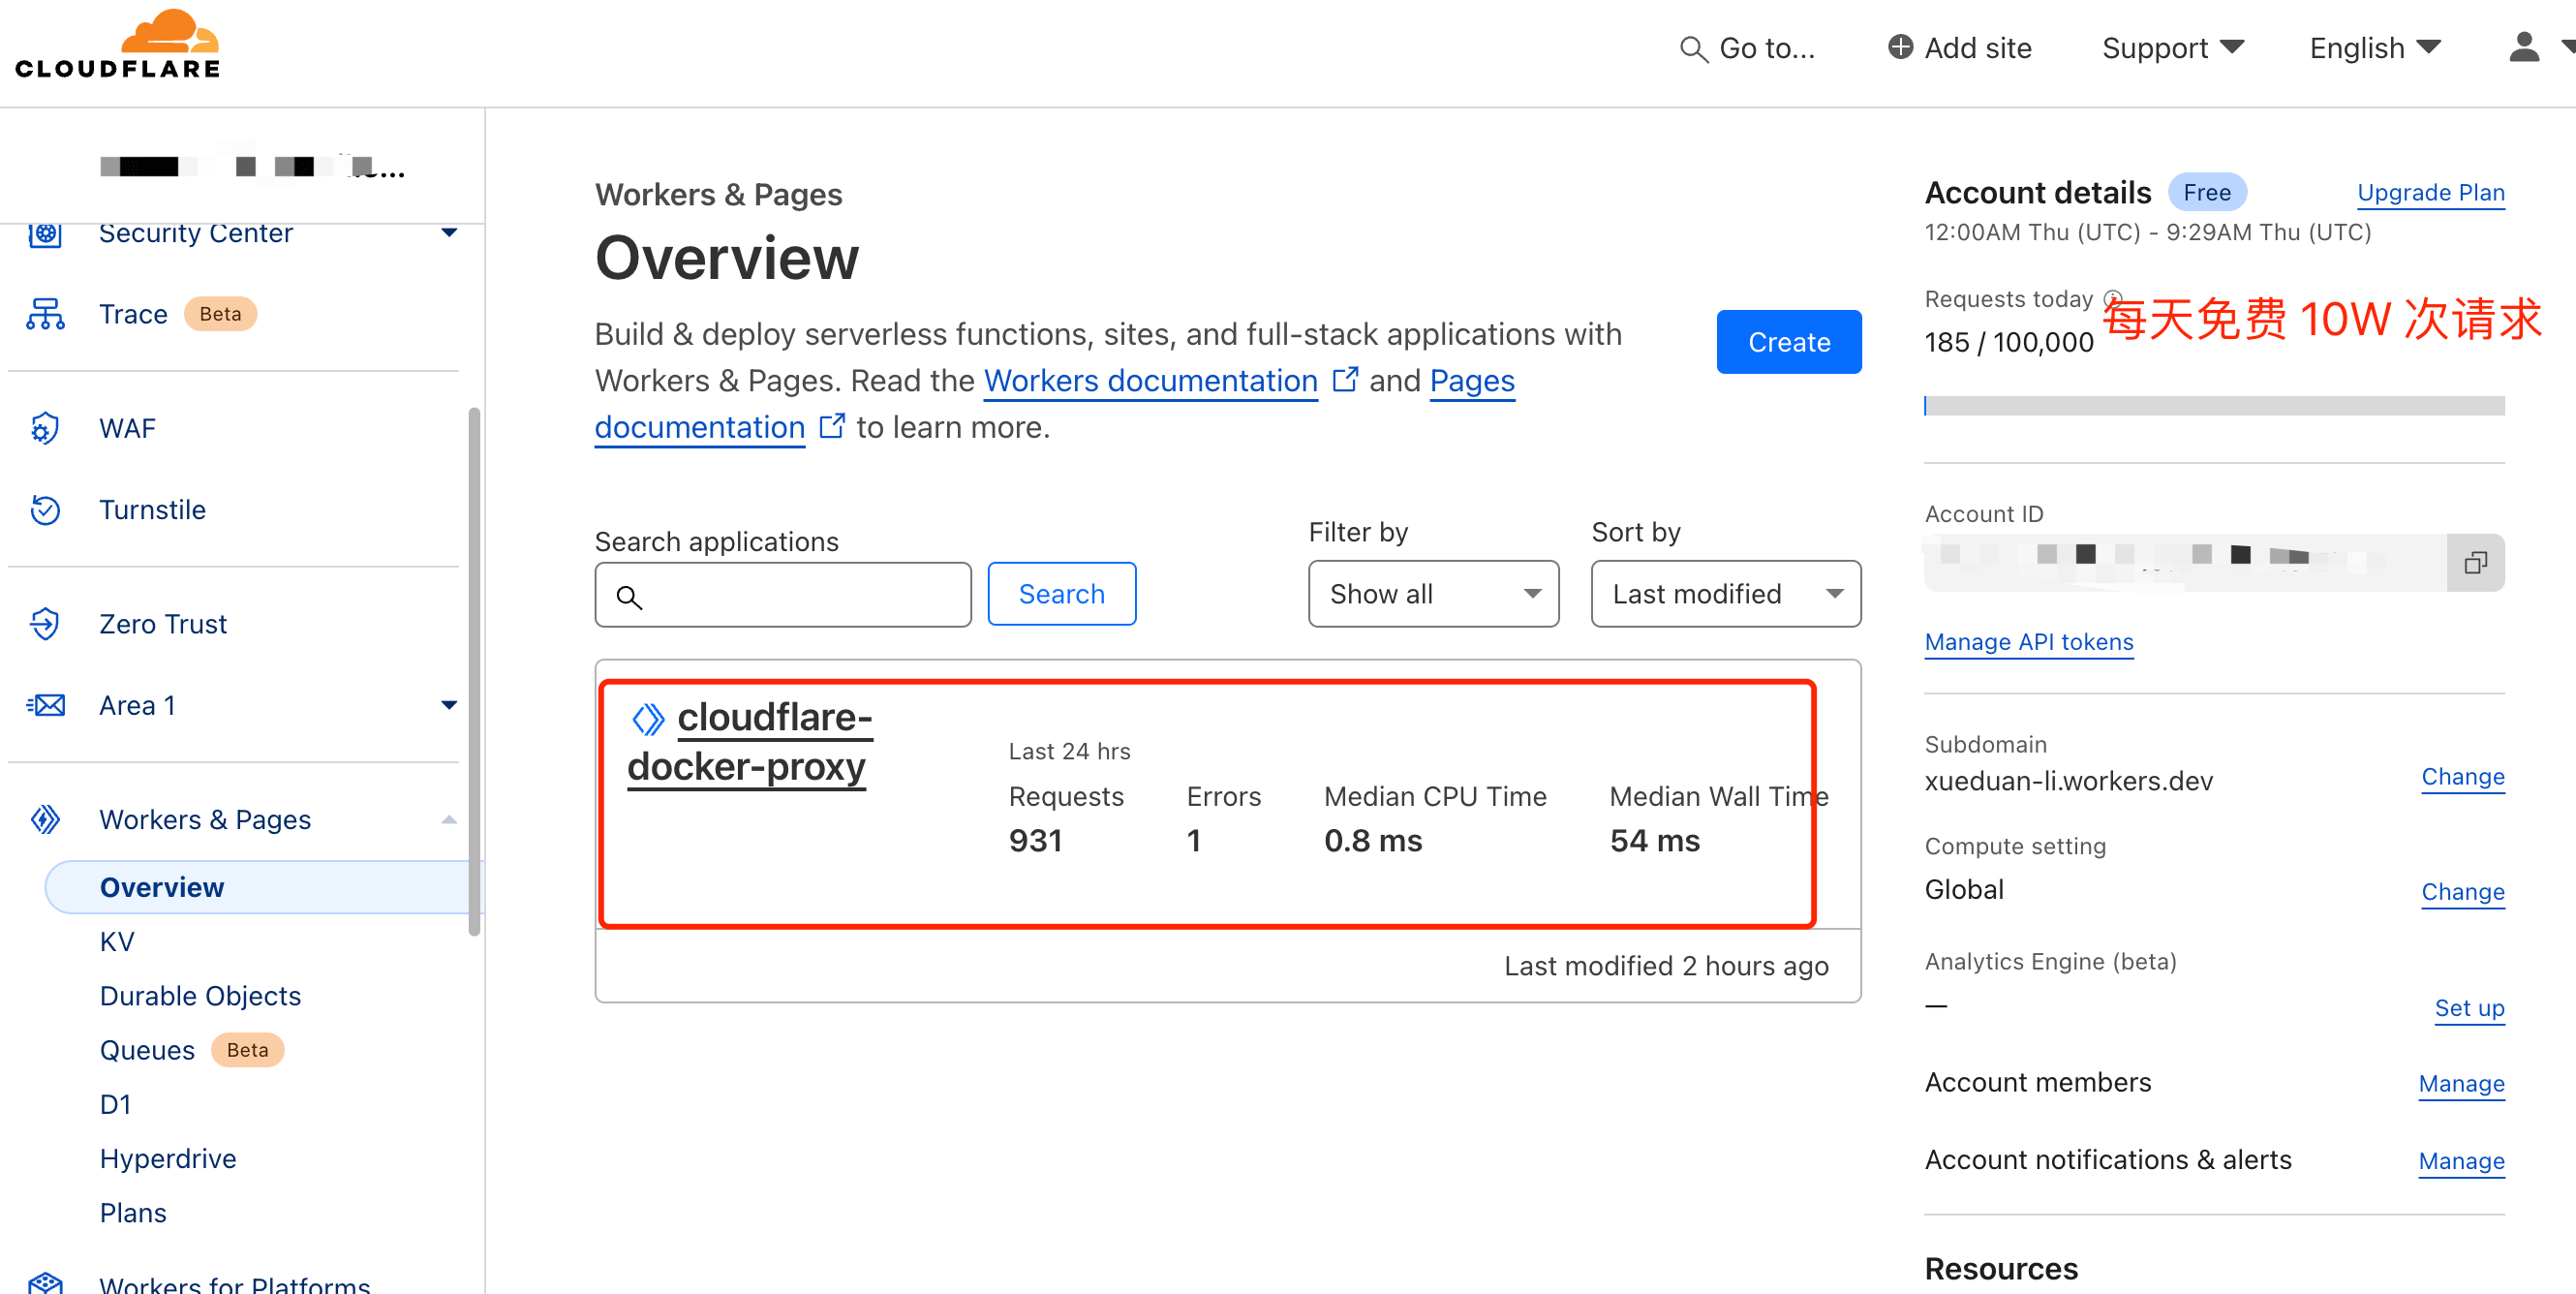Screen dimensions: 2576x1294
Task: Click the blue Create button
Action: (x=1788, y=342)
